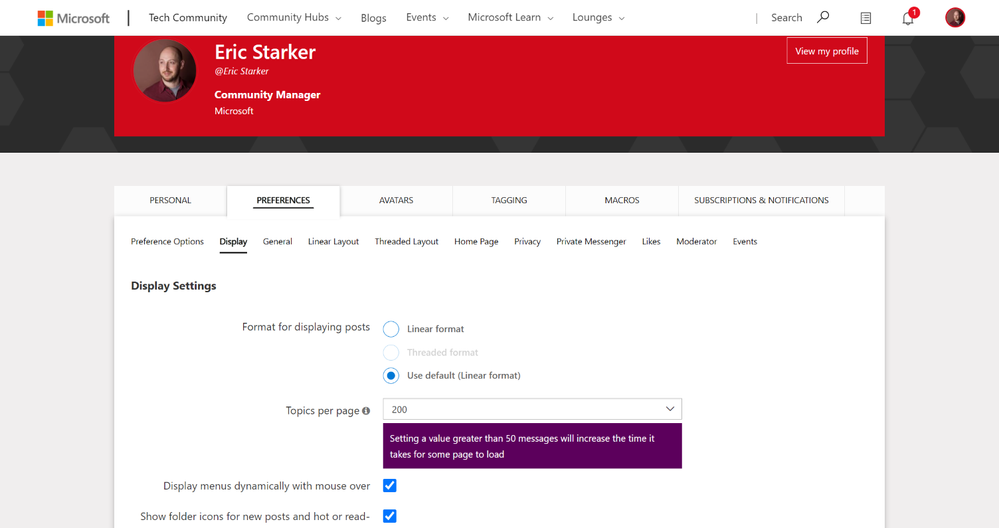Image resolution: width=999 pixels, height=528 pixels.
Task: Open Preference Options sub-tab
Action: point(167,241)
